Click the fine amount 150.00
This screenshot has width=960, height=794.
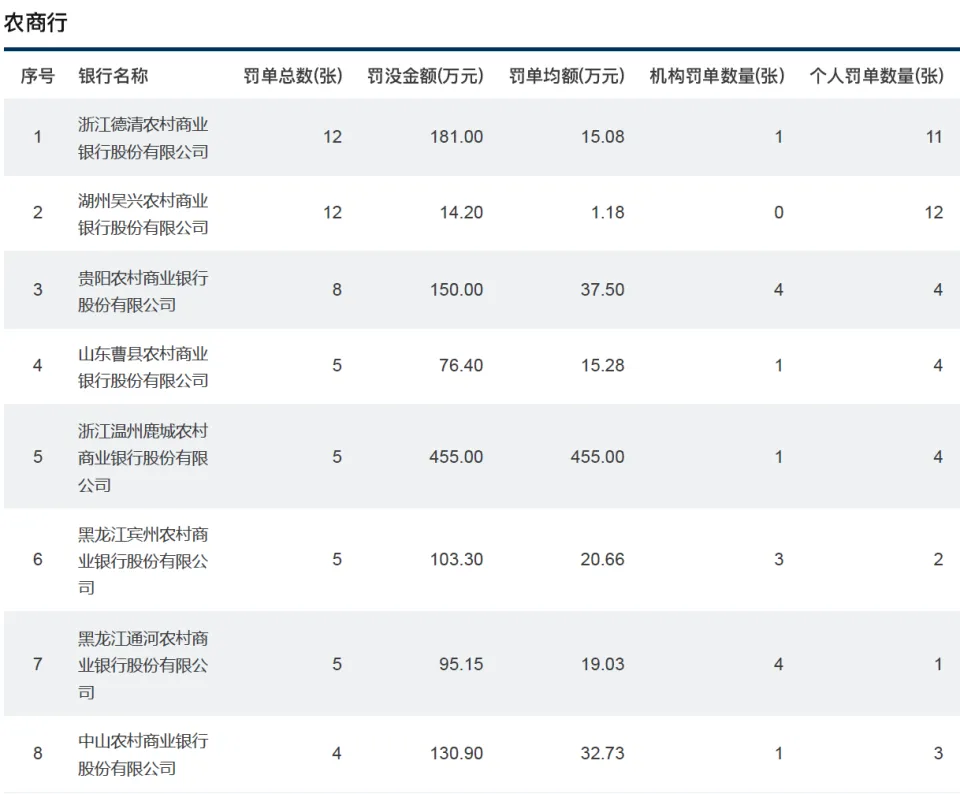[457, 290]
